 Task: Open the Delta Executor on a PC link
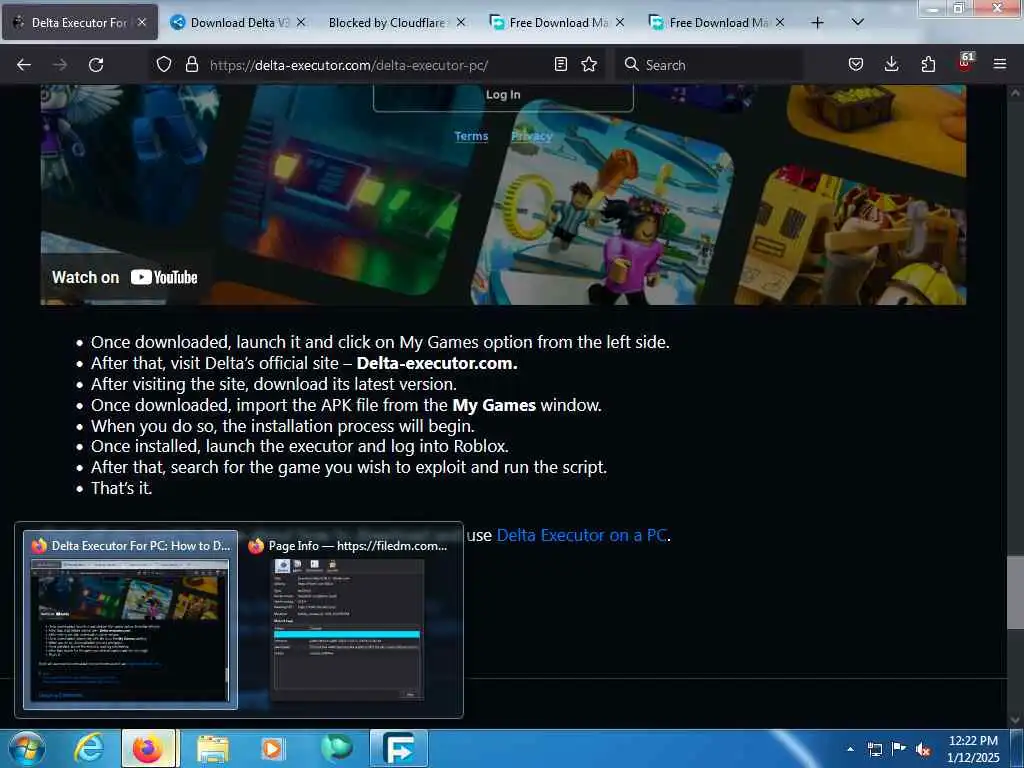click(x=582, y=536)
